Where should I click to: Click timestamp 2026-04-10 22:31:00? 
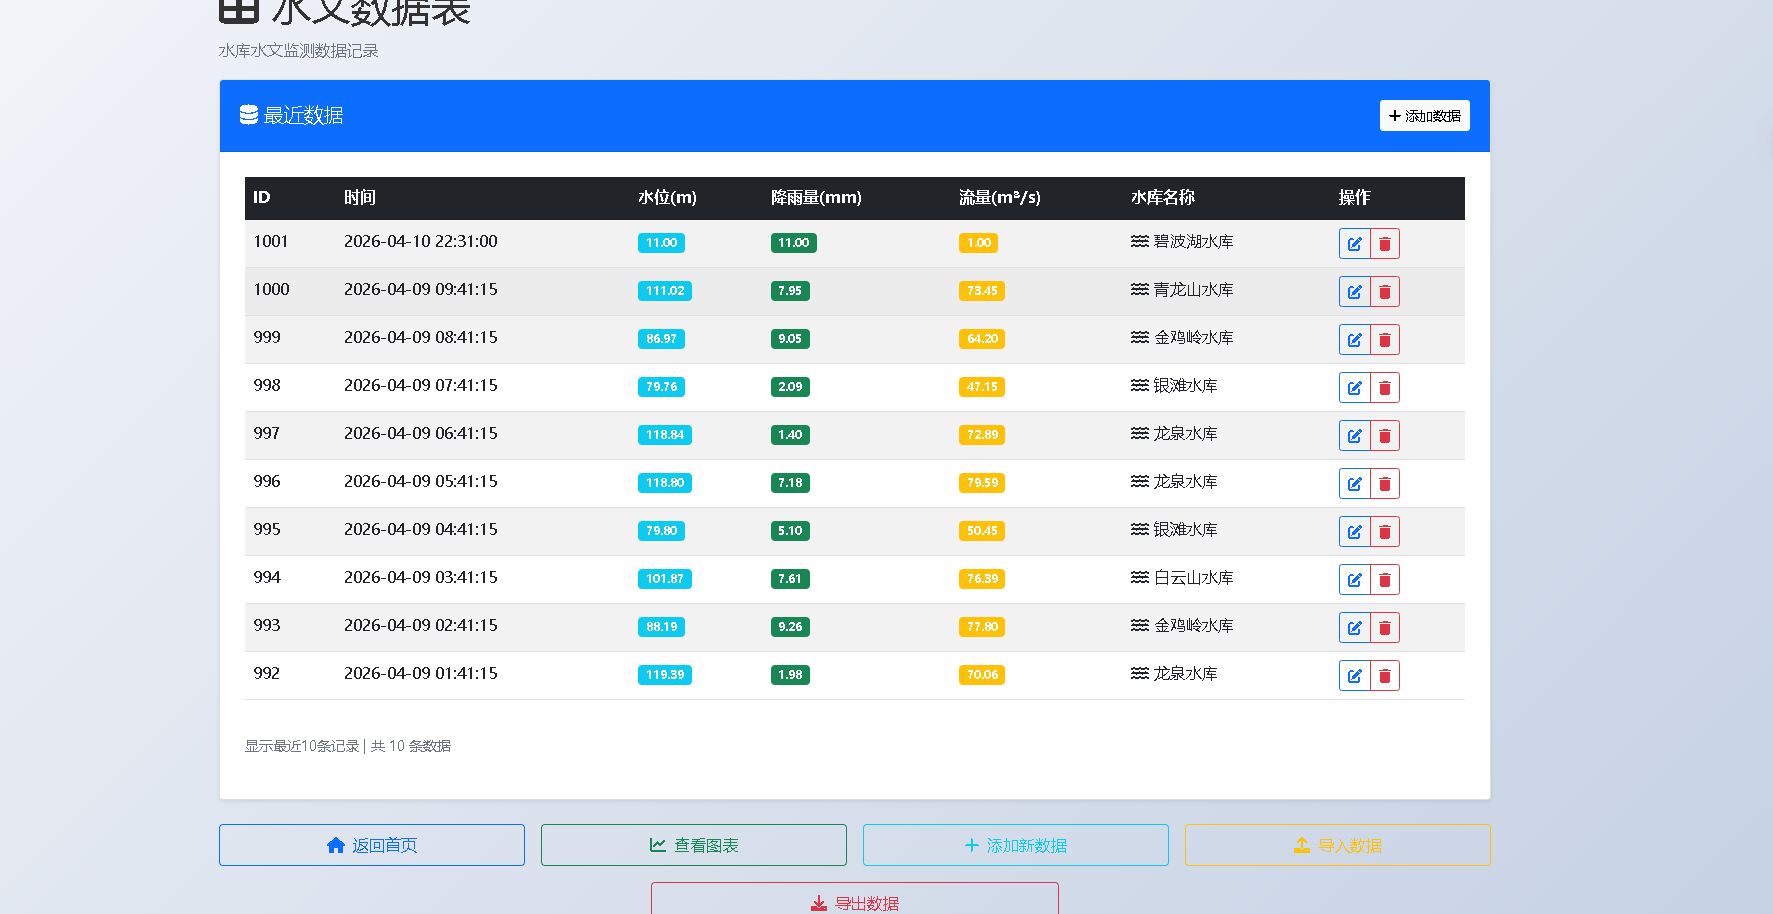tap(421, 242)
